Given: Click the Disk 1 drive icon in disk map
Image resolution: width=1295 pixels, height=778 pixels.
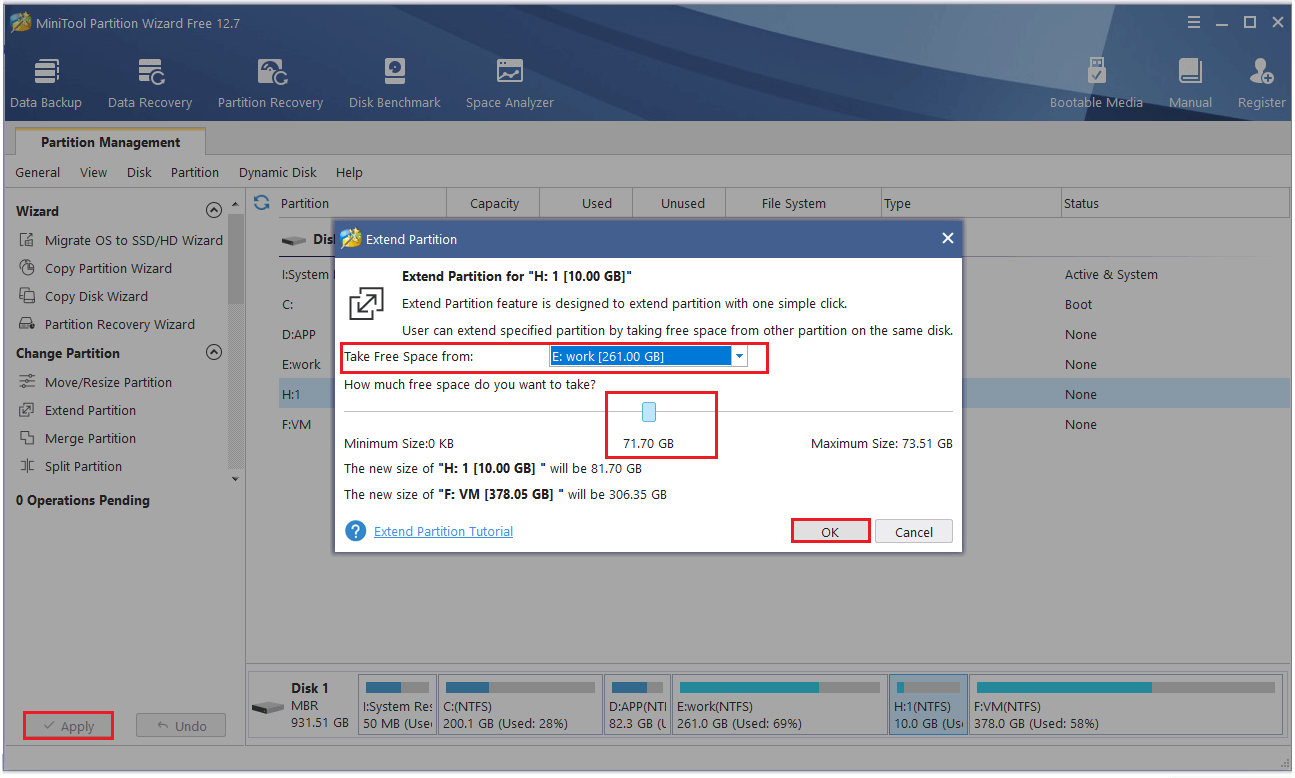Looking at the screenshot, I should [268, 706].
